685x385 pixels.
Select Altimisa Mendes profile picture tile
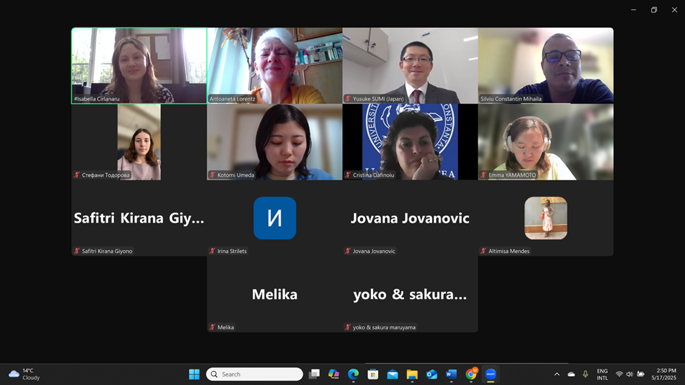[x=546, y=218]
